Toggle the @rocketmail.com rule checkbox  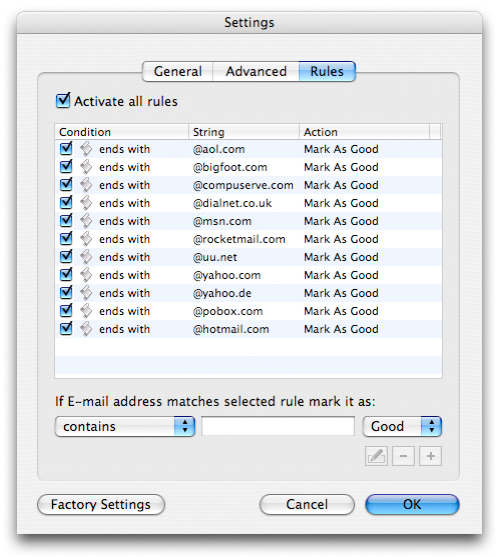66,238
